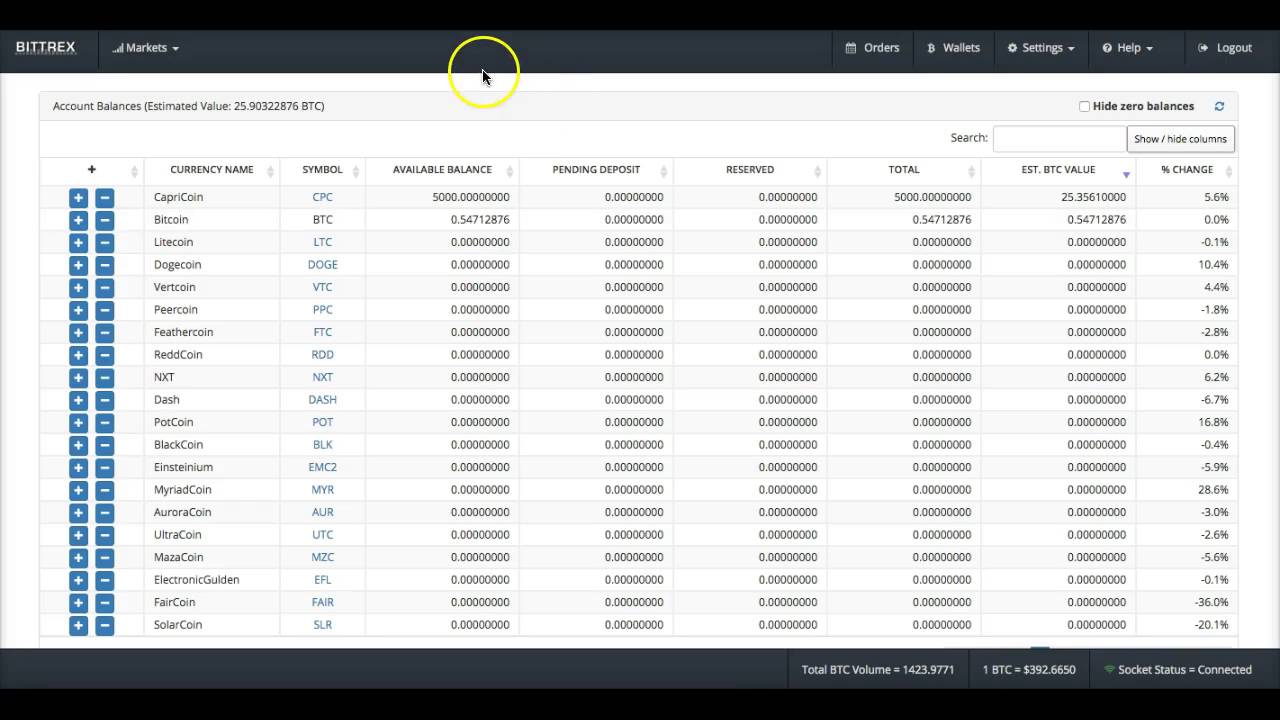Open deposit for Litecoin via plus icon

pyautogui.click(x=78, y=243)
